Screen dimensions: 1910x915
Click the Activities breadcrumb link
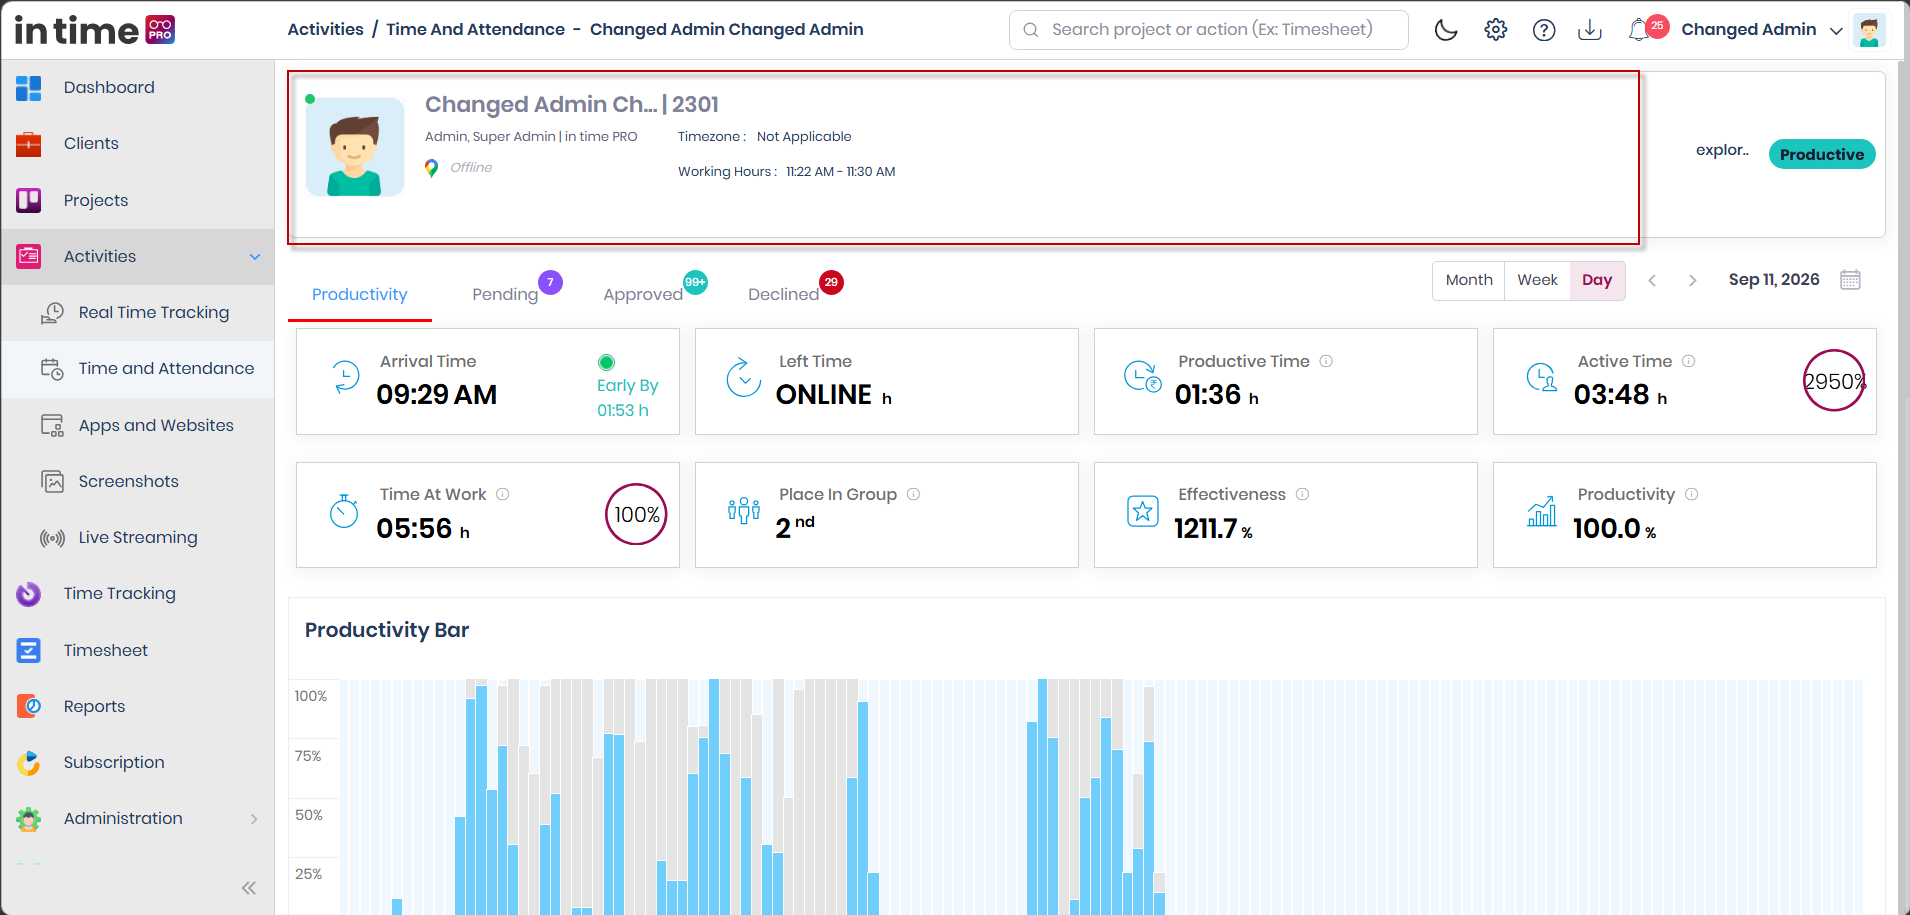326,30
